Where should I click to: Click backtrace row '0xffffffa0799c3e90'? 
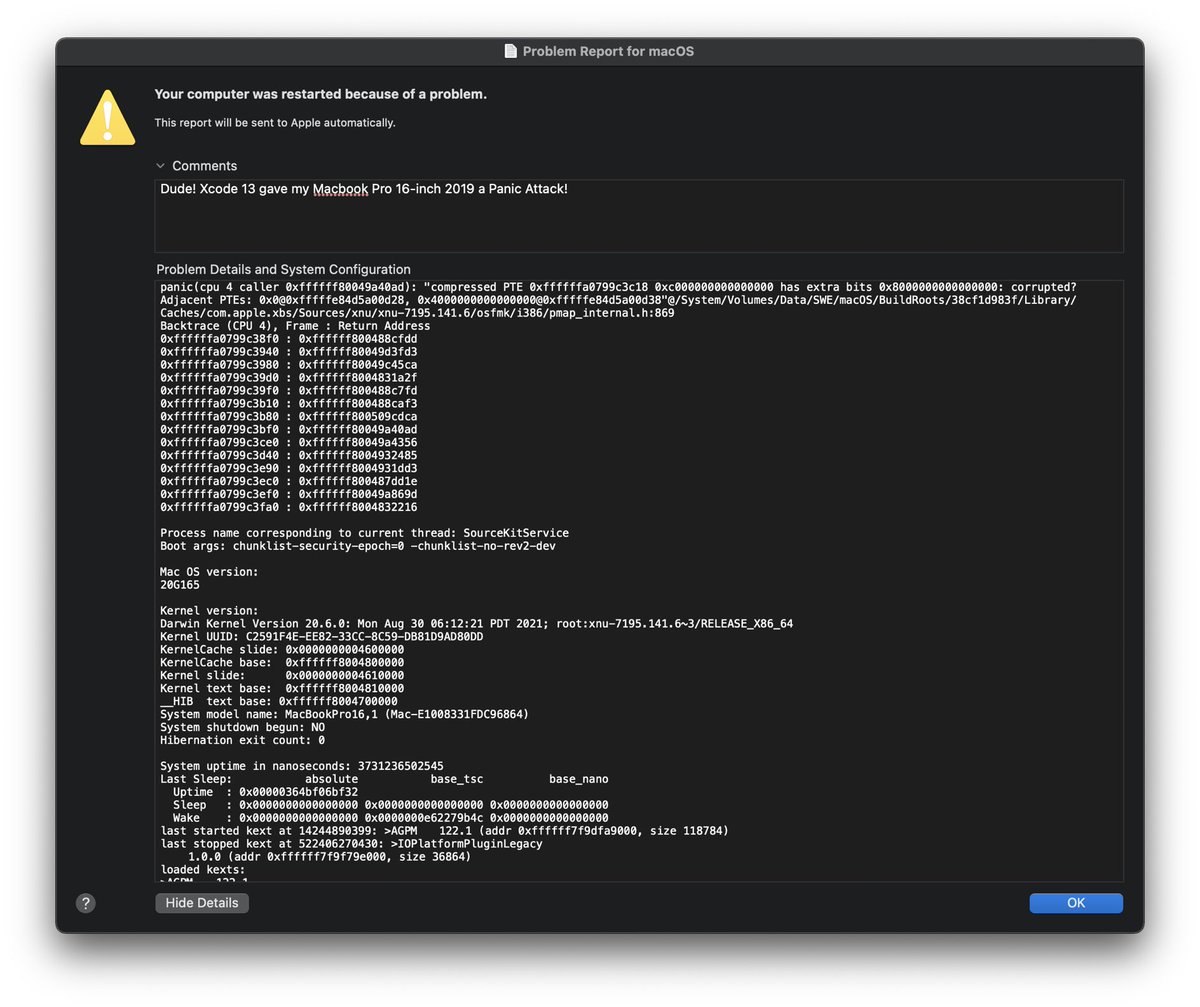point(289,469)
